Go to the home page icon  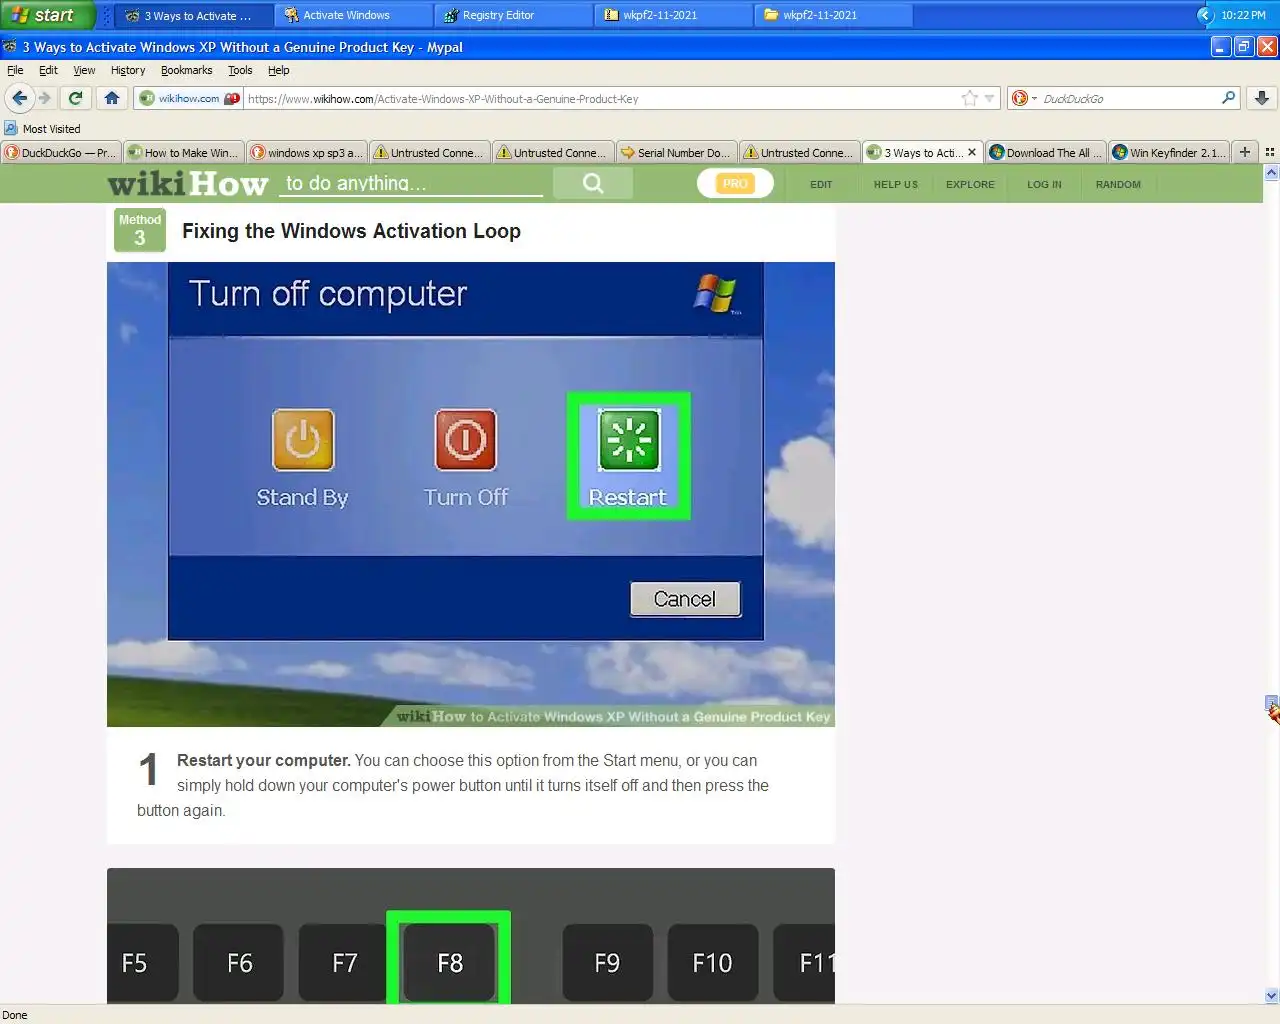112,98
